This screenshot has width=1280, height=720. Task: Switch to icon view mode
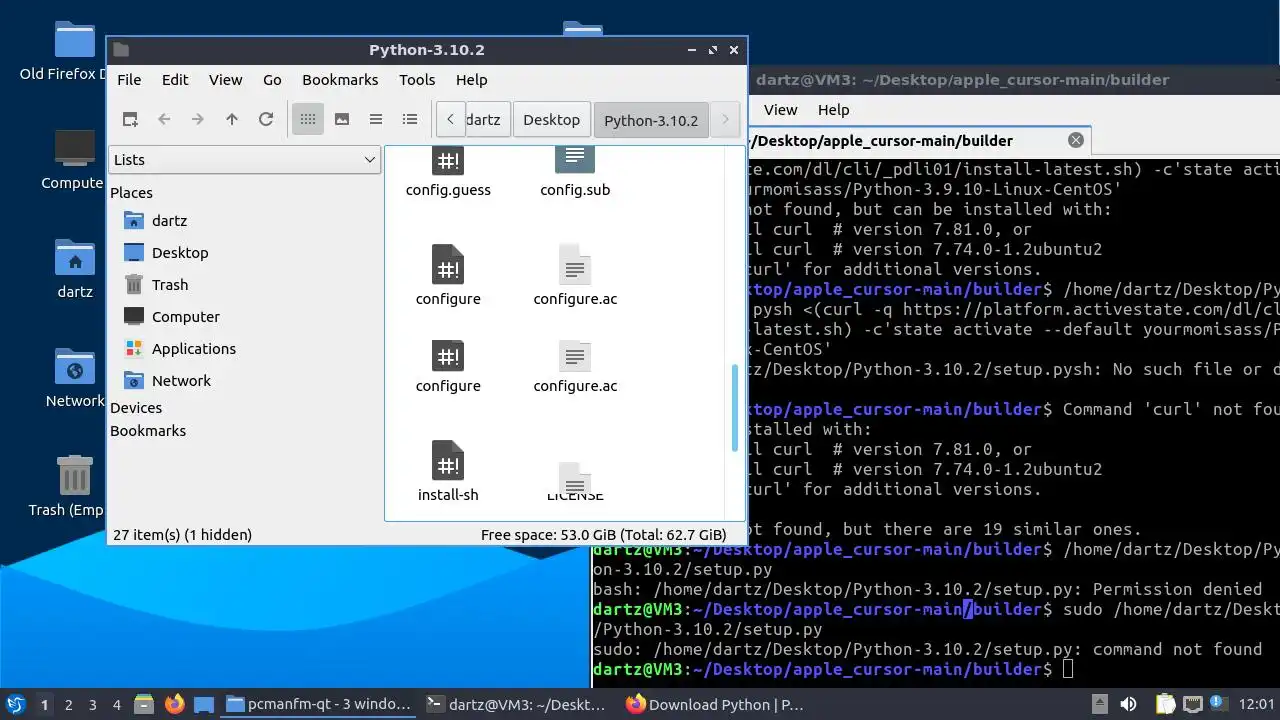pyautogui.click(x=308, y=119)
